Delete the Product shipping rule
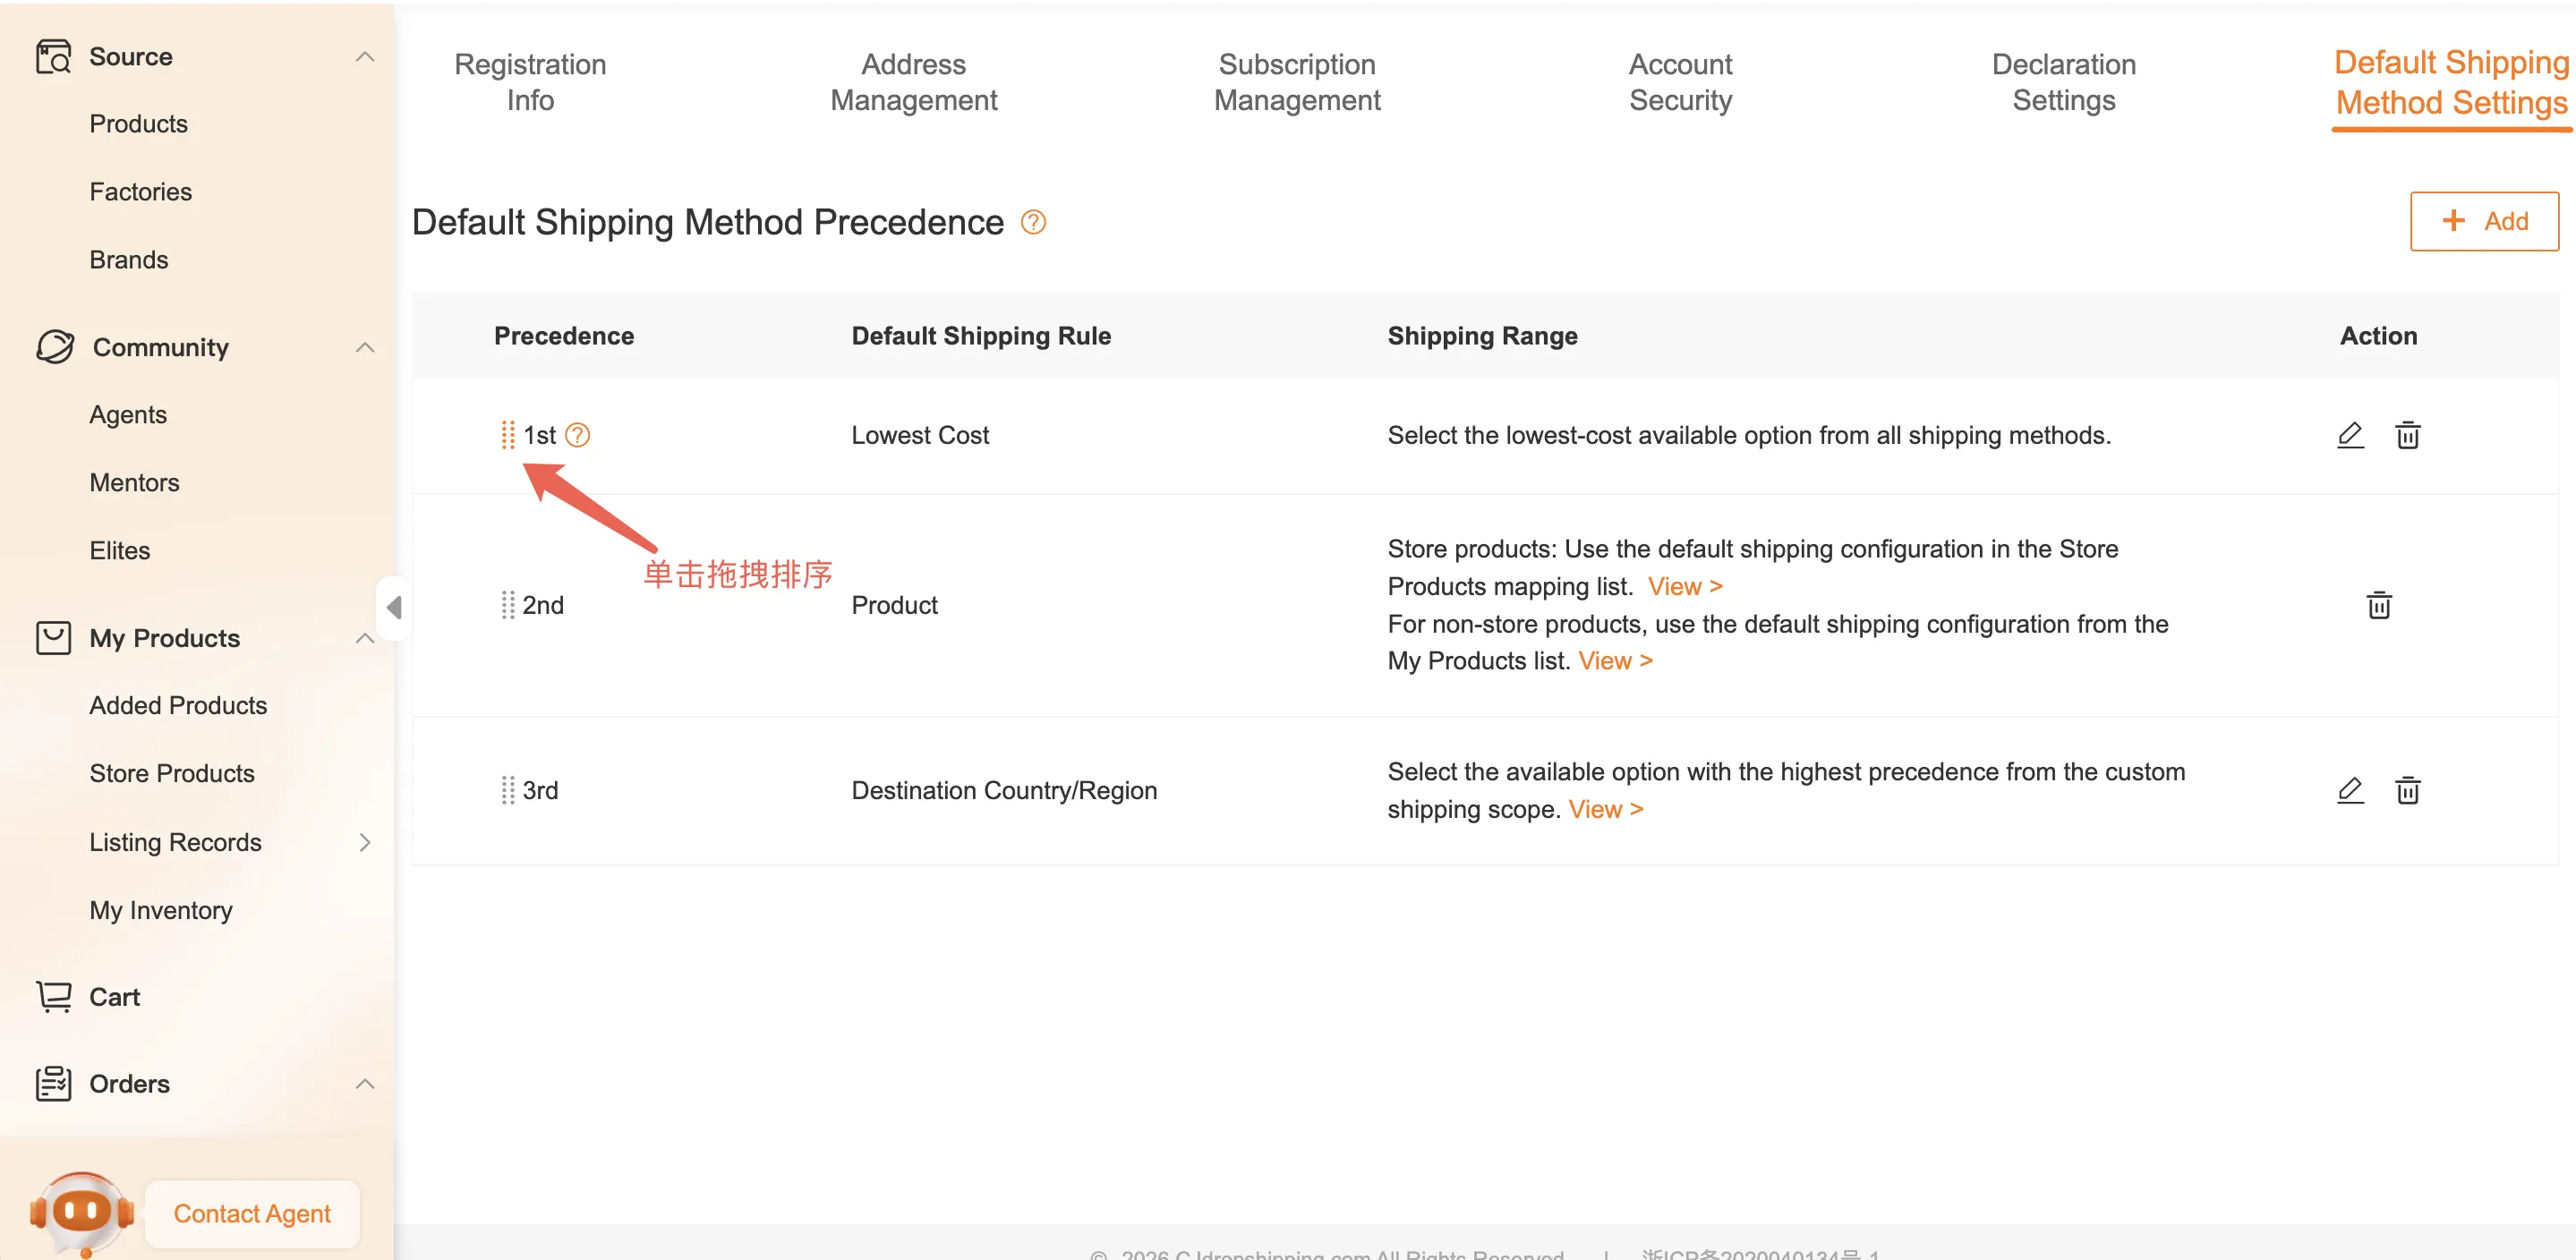2576x1260 pixels. 2378,605
